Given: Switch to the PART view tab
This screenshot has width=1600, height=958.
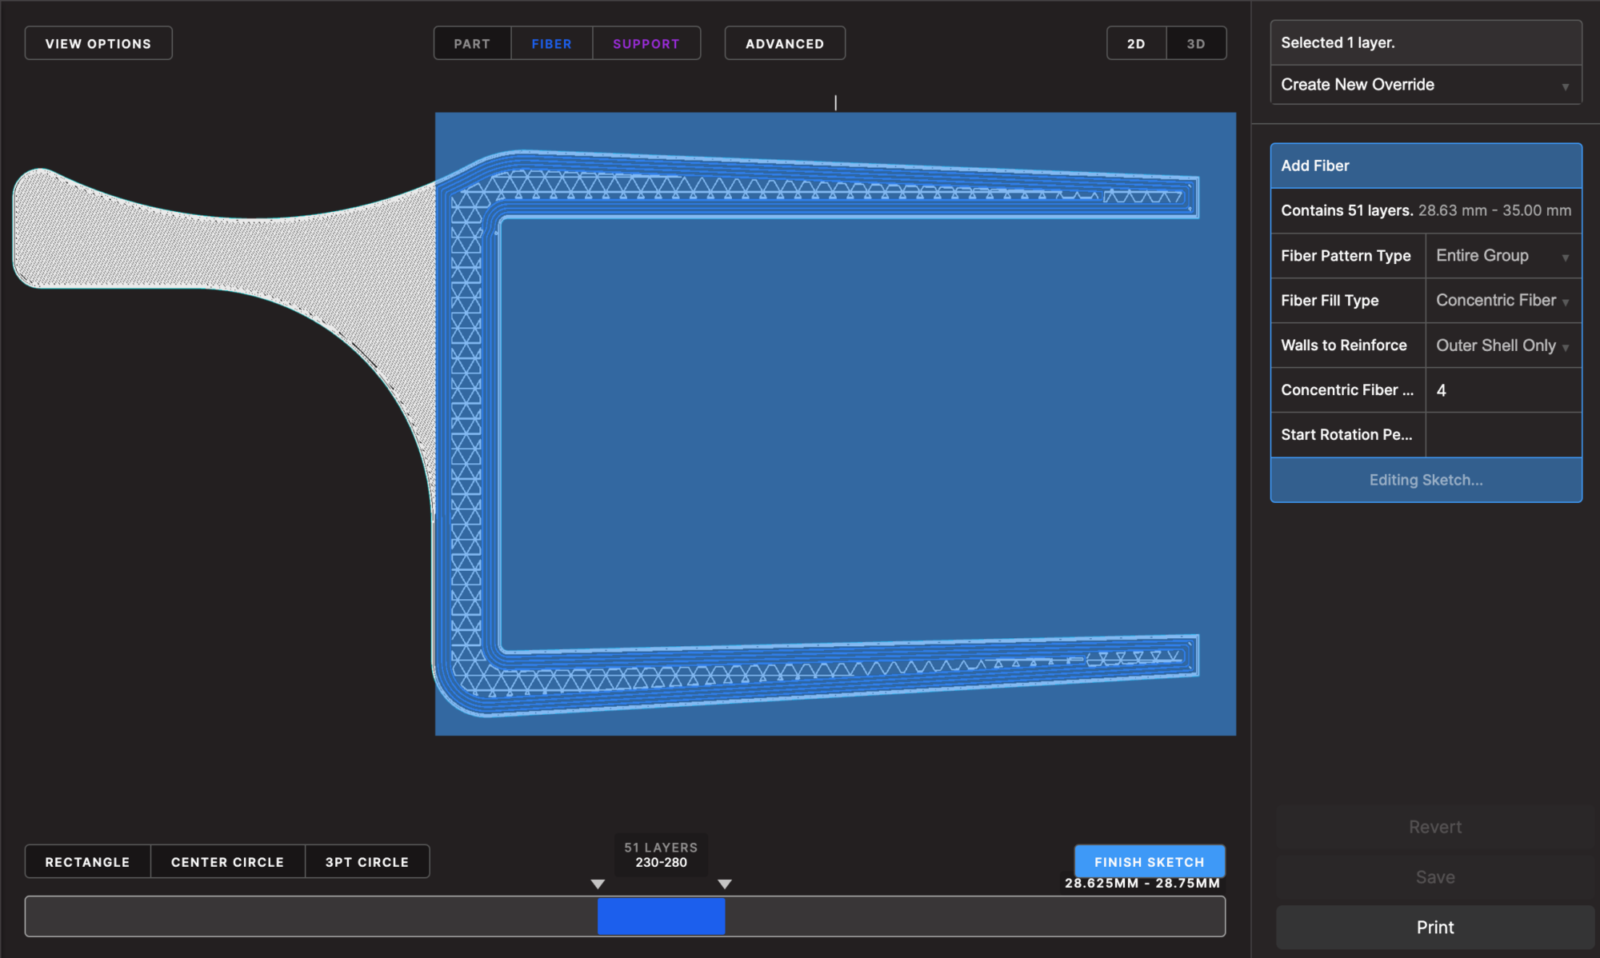Looking at the screenshot, I should coord(471,43).
